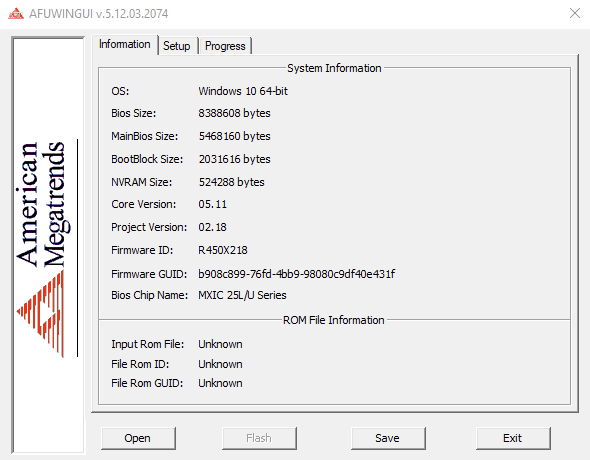Viewport: 590px width, 460px height.
Task: Click the 'File Rom ID:' label
Action: (x=140, y=364)
